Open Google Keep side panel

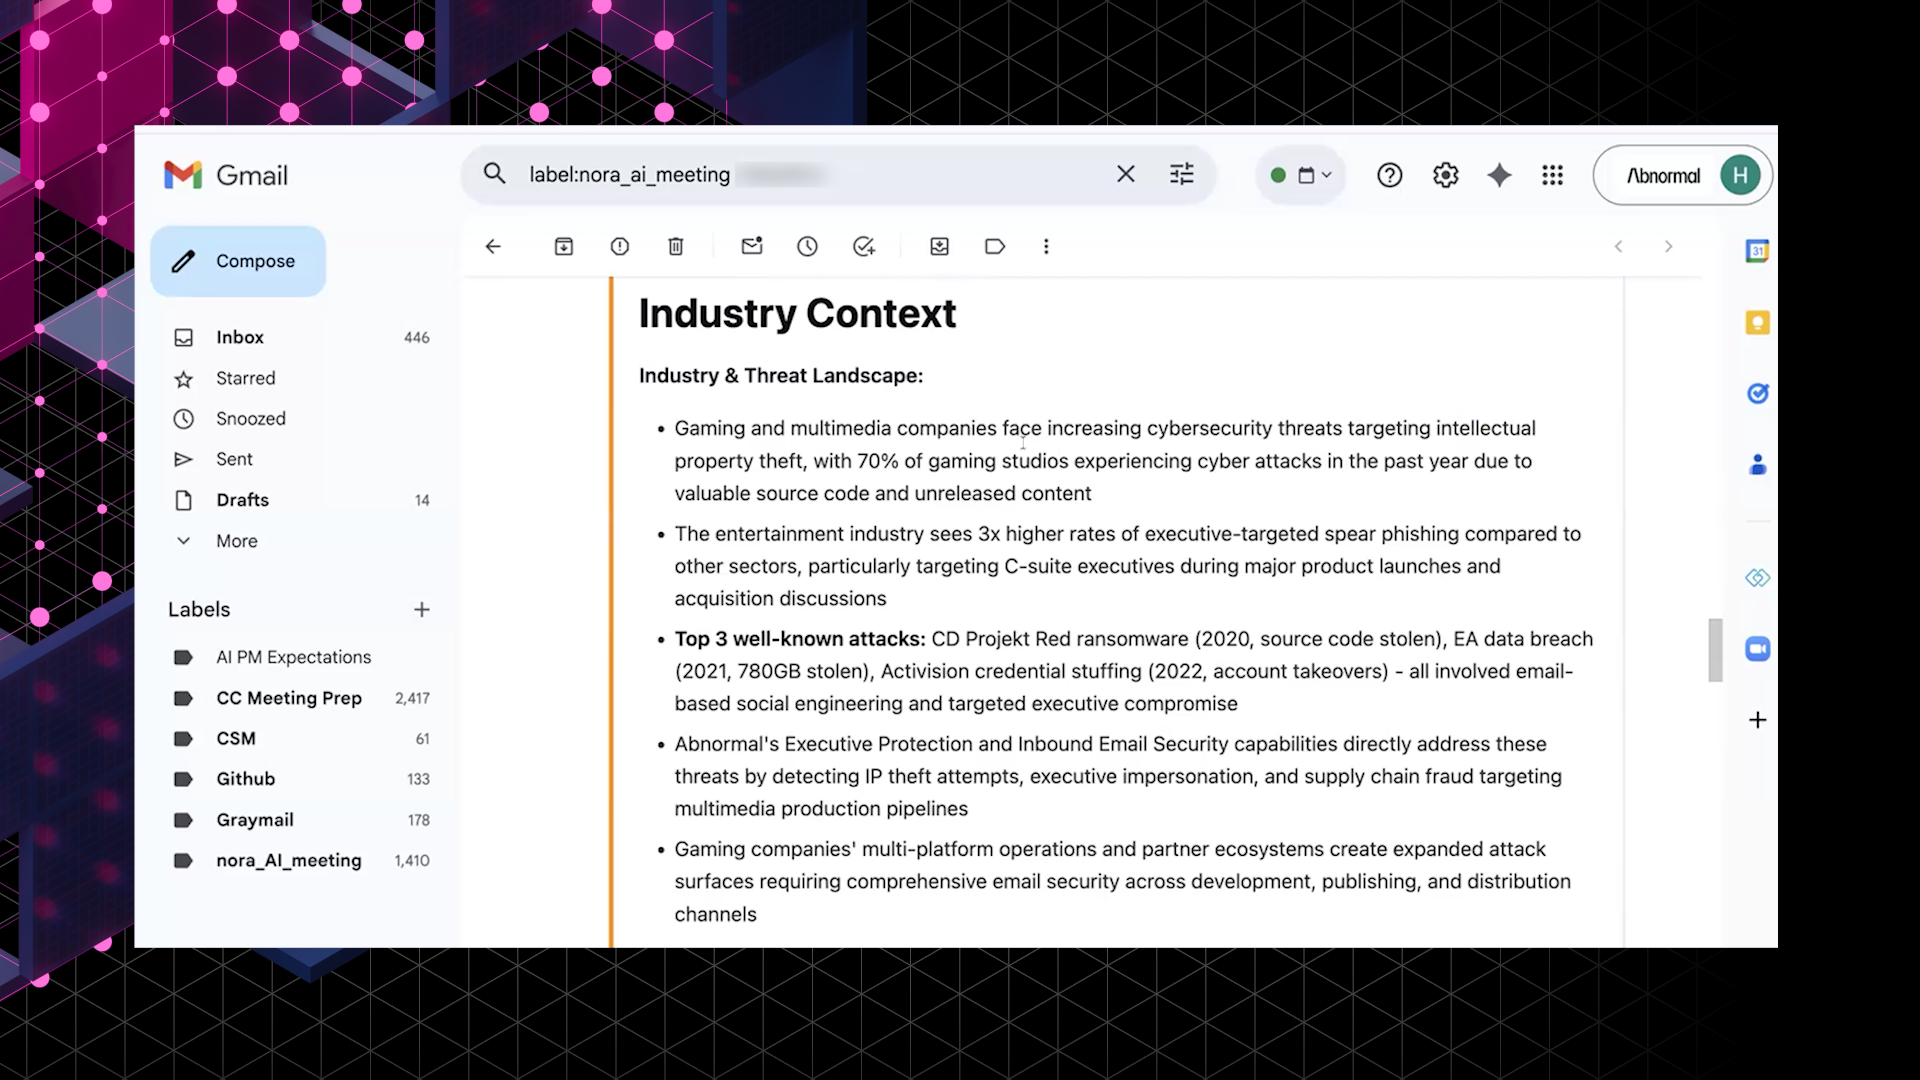[x=1757, y=322]
